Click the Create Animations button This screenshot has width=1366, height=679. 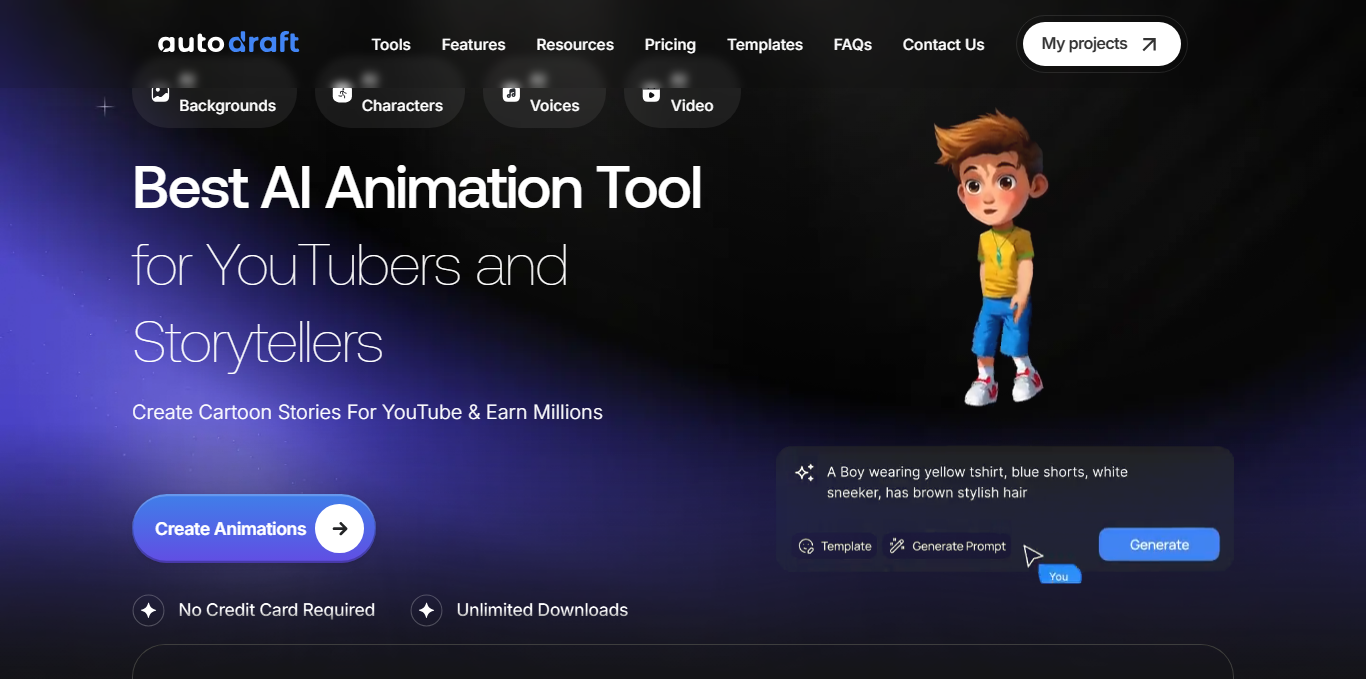pos(254,528)
